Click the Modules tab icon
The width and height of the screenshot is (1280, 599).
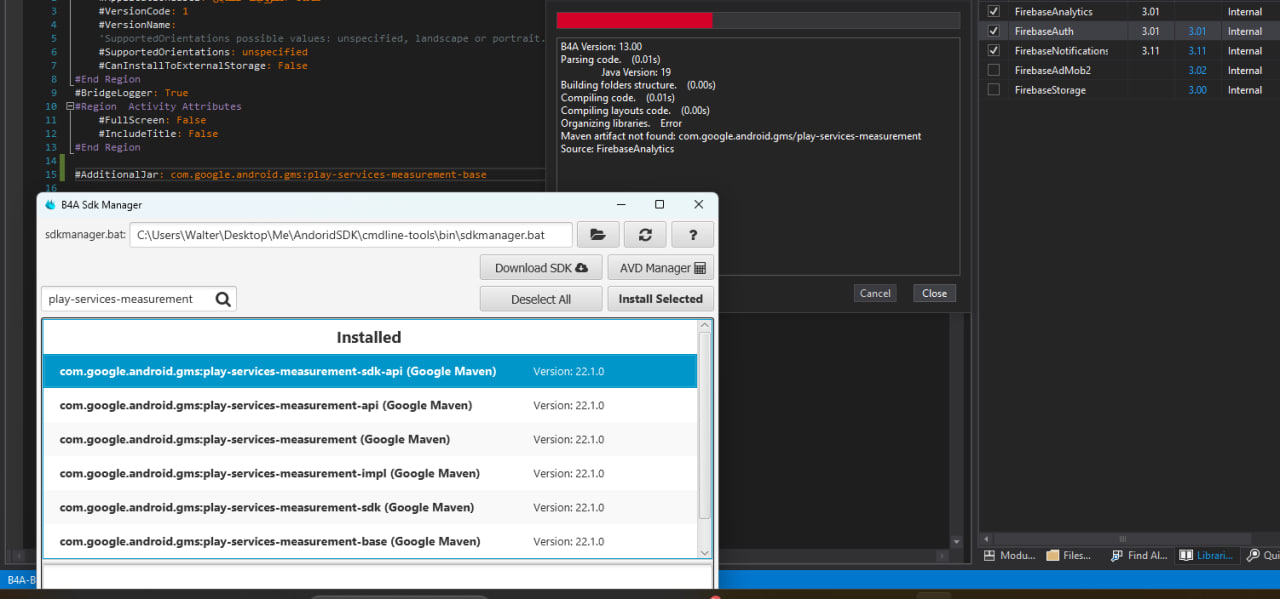pyautogui.click(x=989, y=555)
